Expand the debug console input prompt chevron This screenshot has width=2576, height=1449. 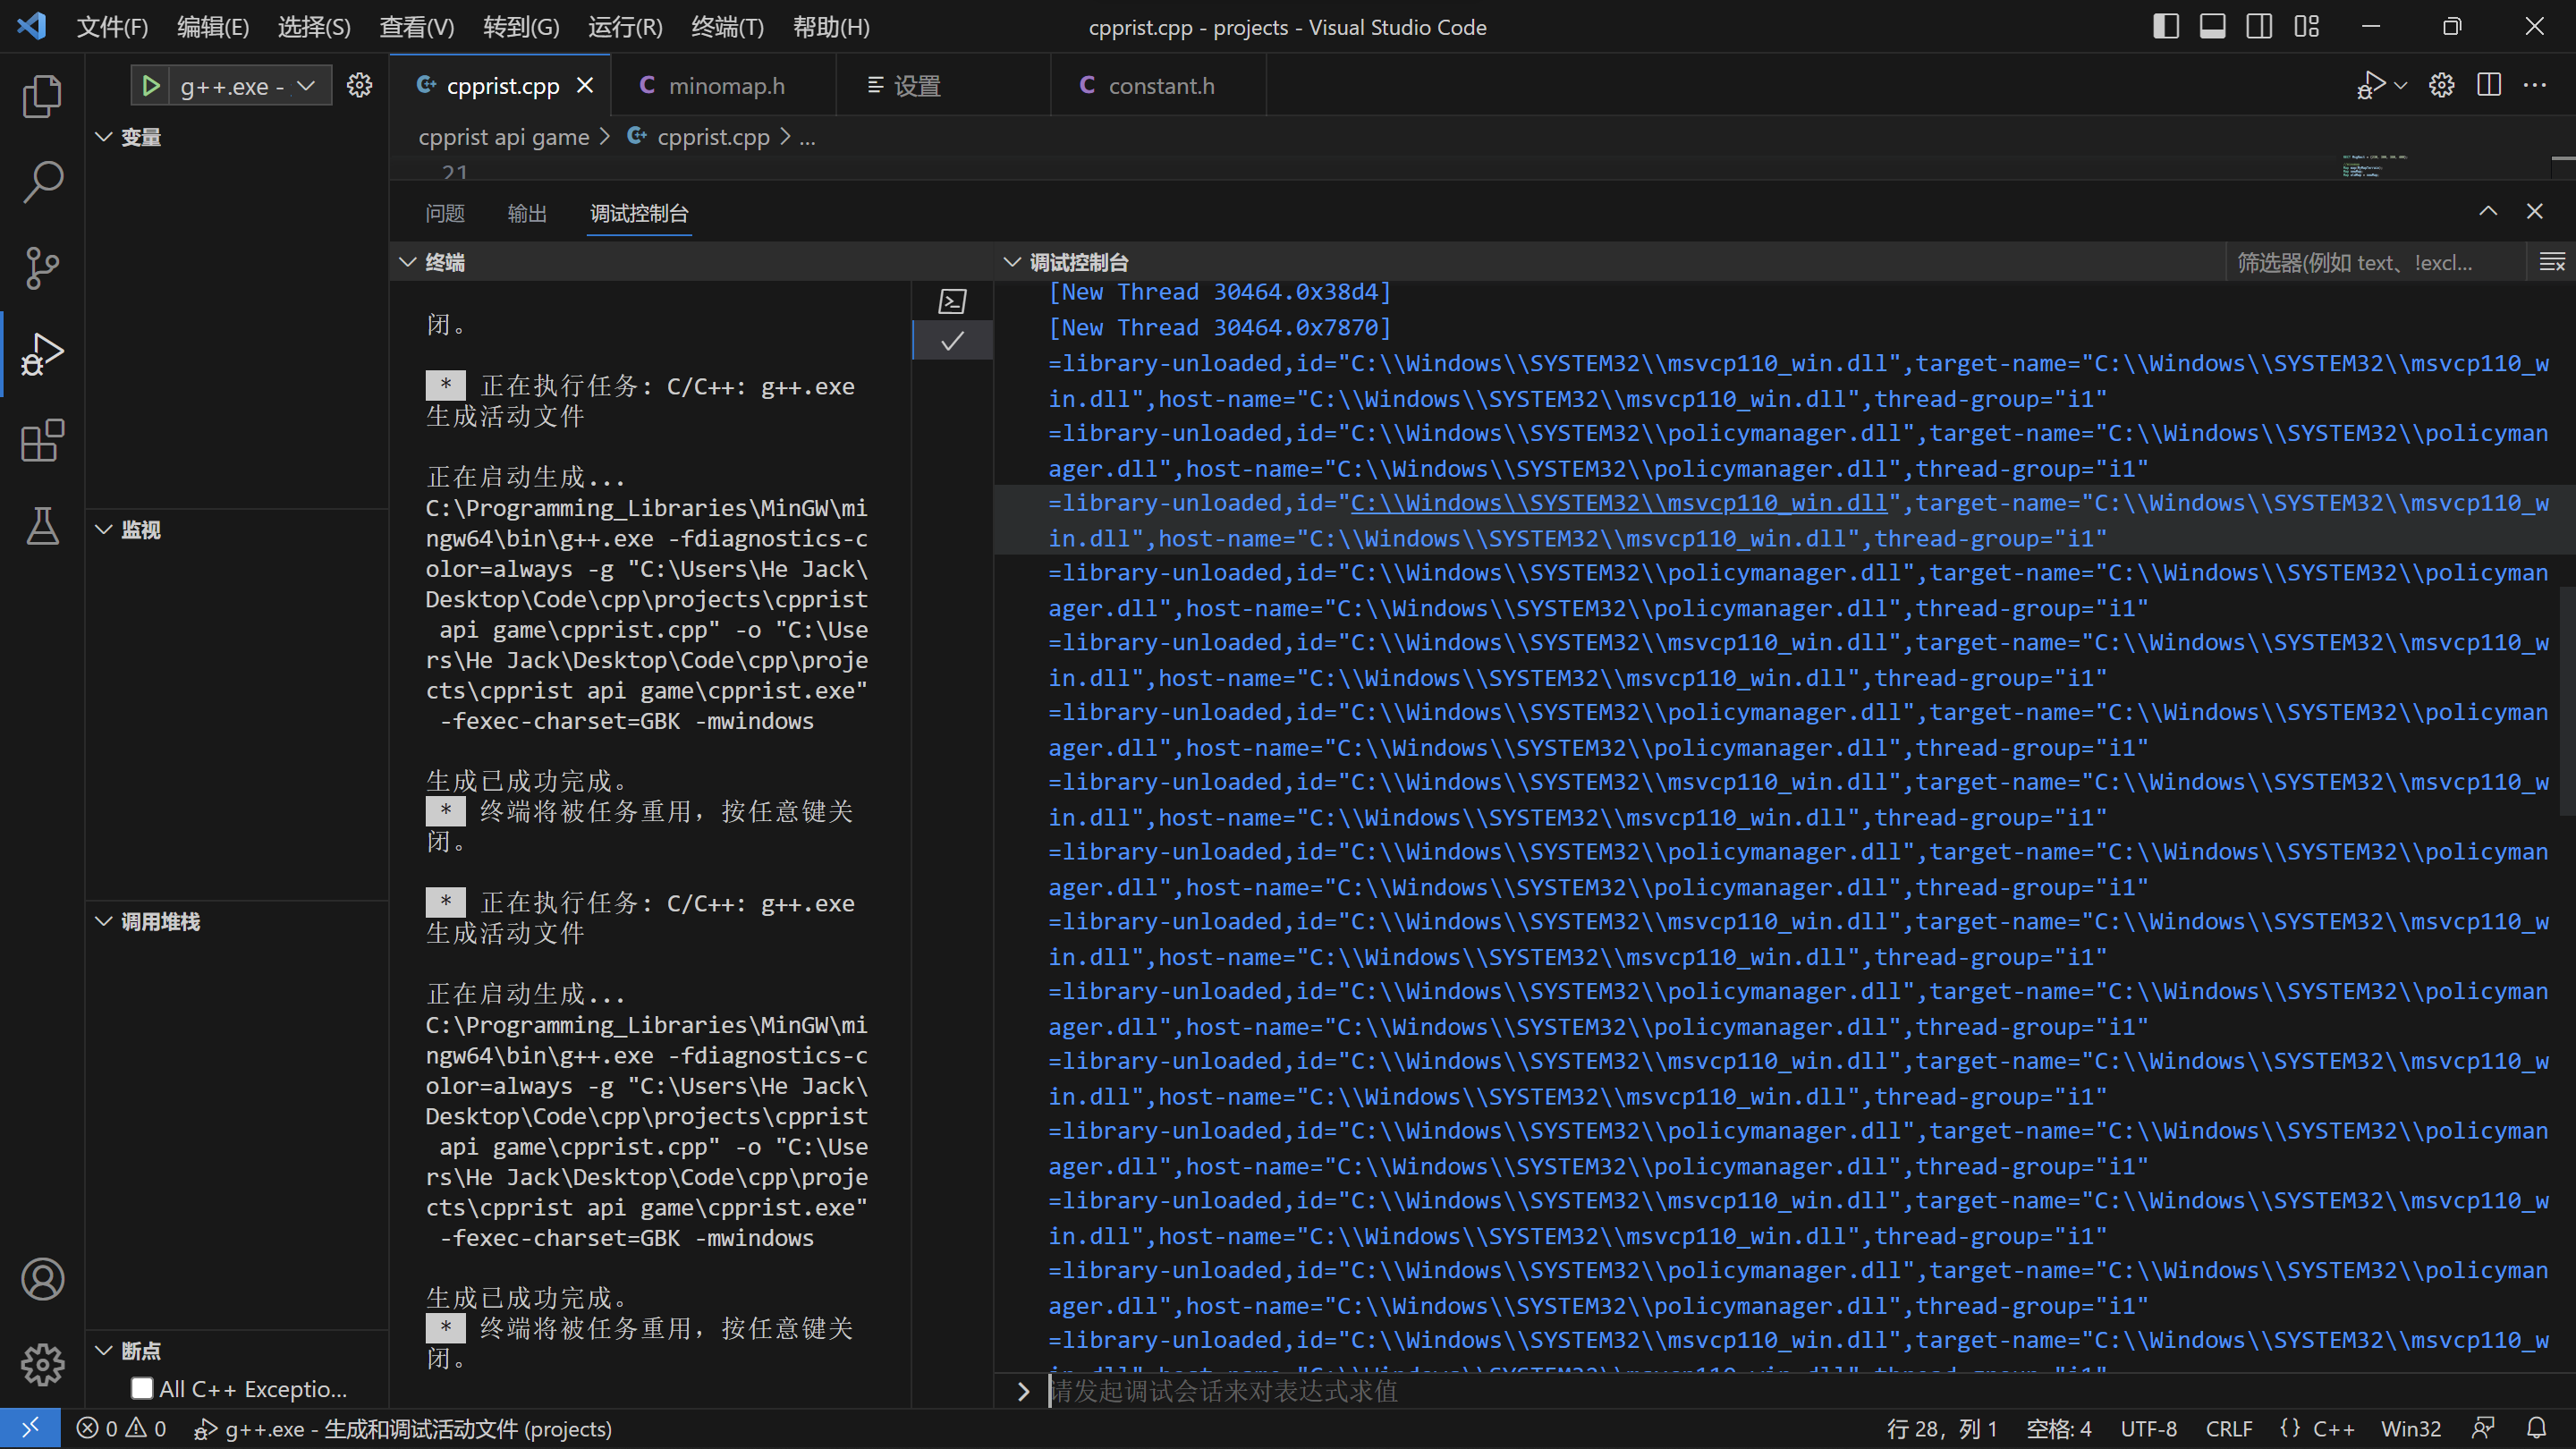pyautogui.click(x=1023, y=1391)
